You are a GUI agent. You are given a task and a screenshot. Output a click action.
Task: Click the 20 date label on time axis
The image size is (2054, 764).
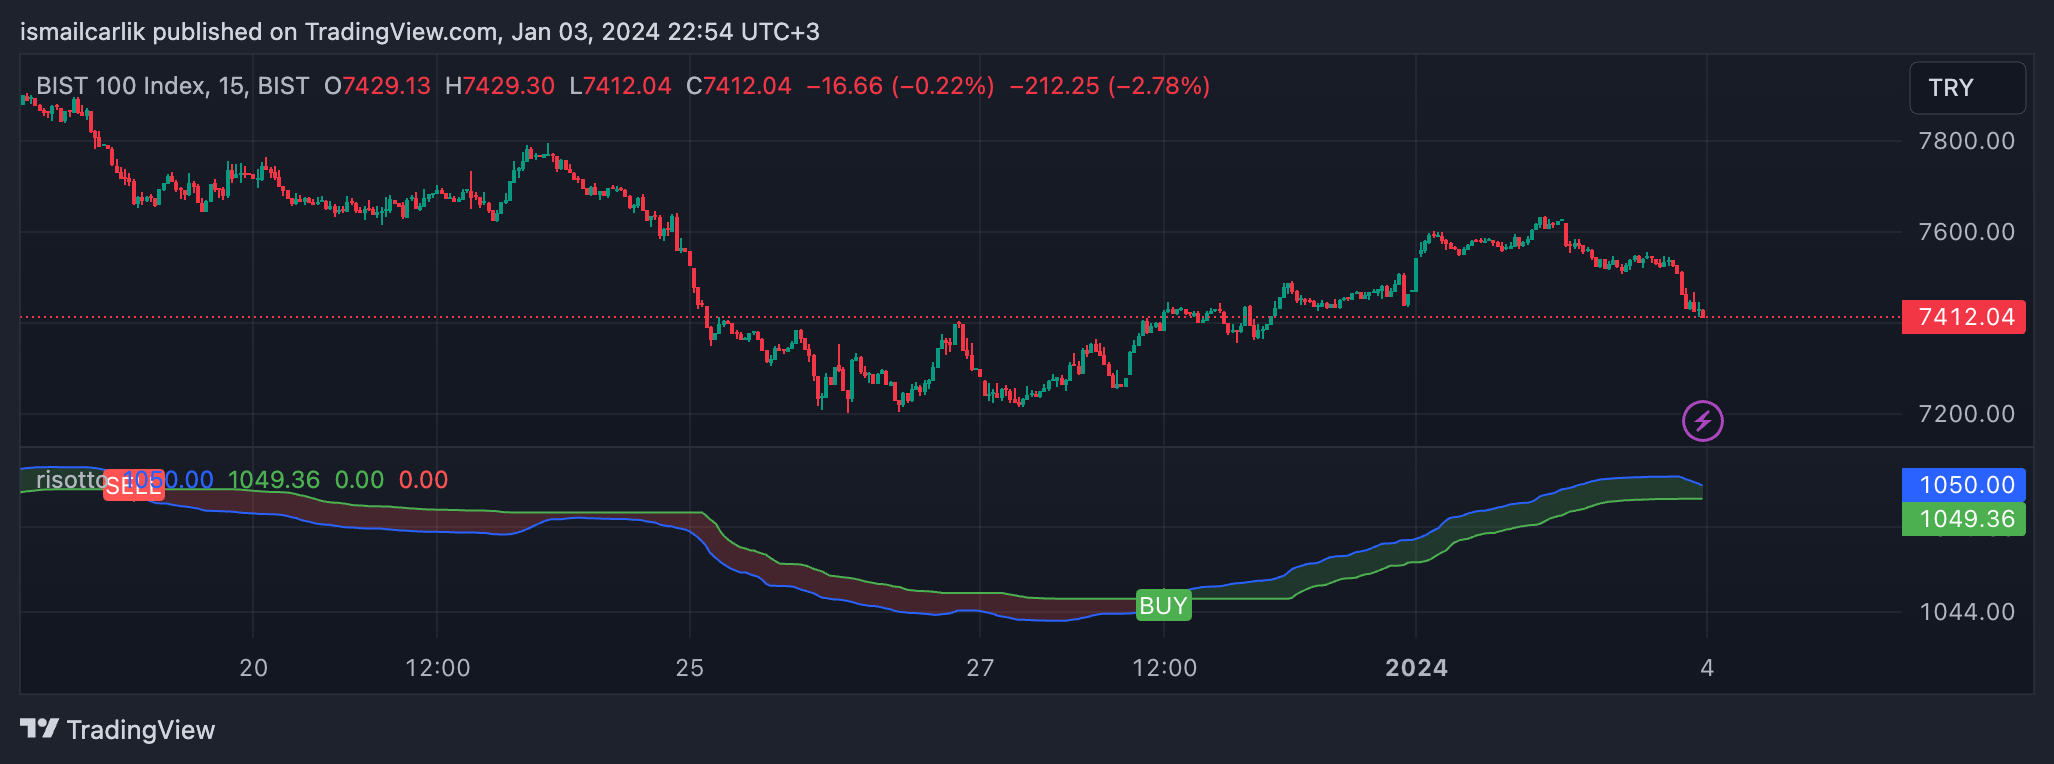pyautogui.click(x=254, y=668)
